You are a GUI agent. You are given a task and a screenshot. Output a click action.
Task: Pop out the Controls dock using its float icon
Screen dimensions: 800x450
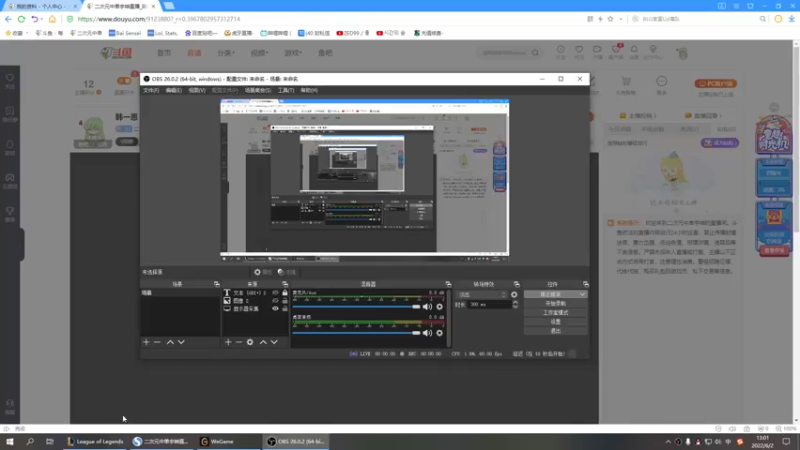(586, 284)
